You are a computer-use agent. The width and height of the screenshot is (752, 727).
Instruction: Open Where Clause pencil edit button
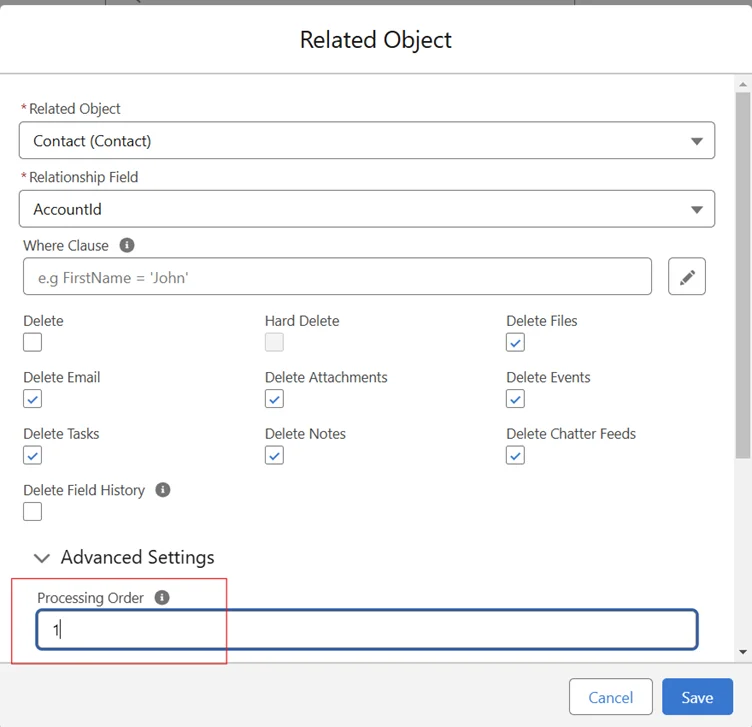[686, 277]
